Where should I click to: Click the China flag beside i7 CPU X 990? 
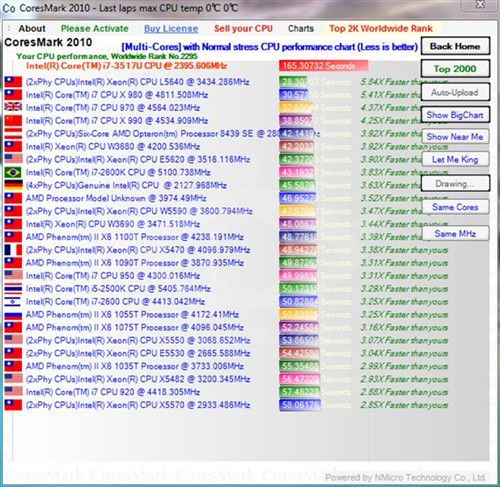pos(13,120)
